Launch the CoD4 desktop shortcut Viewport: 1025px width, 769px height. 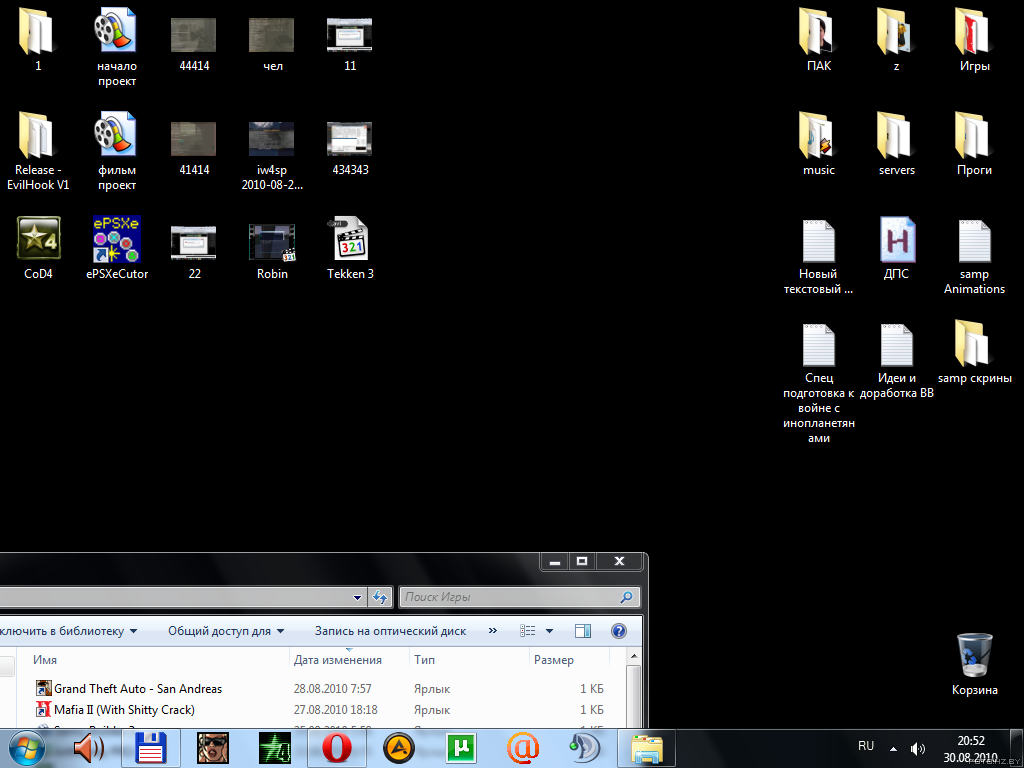pyautogui.click(x=39, y=238)
